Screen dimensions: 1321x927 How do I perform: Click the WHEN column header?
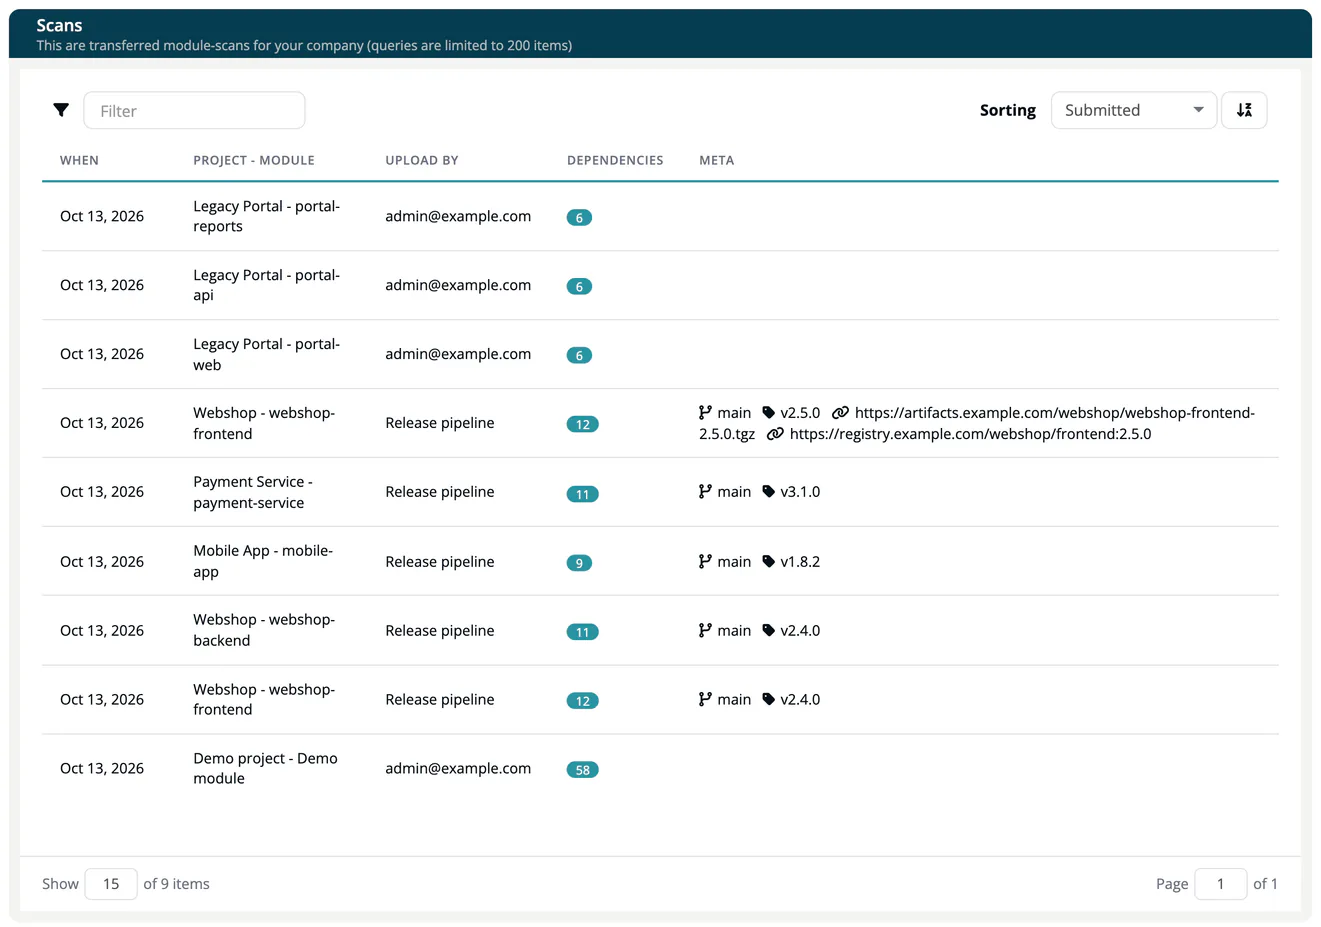(x=79, y=160)
